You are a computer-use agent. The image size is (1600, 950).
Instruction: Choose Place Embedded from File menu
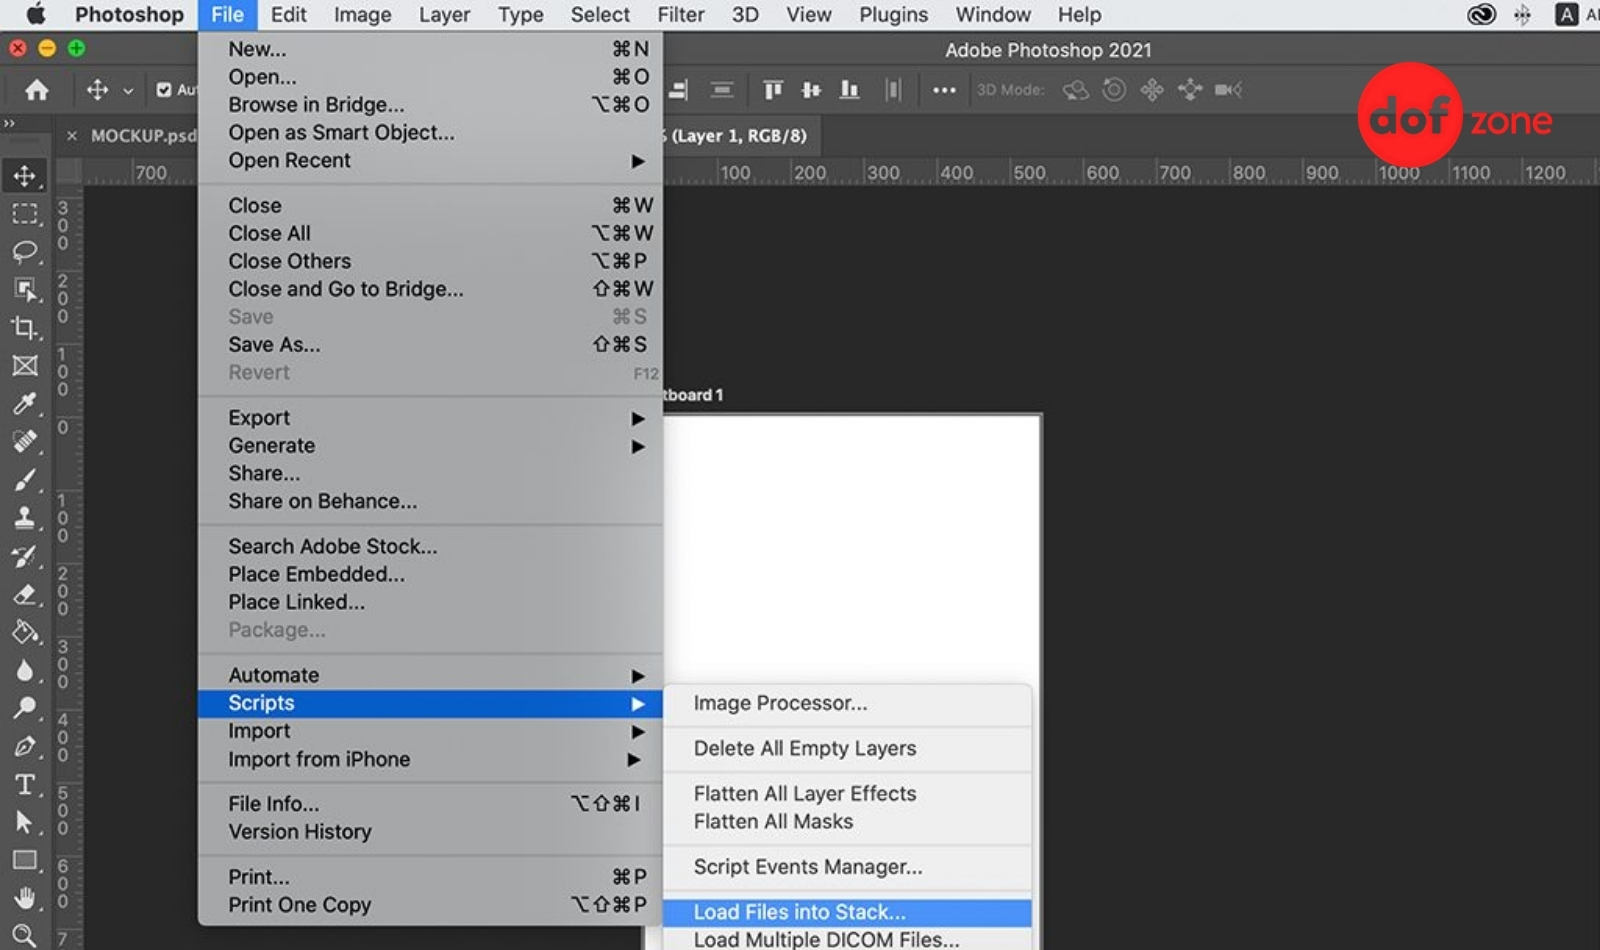pos(430,574)
